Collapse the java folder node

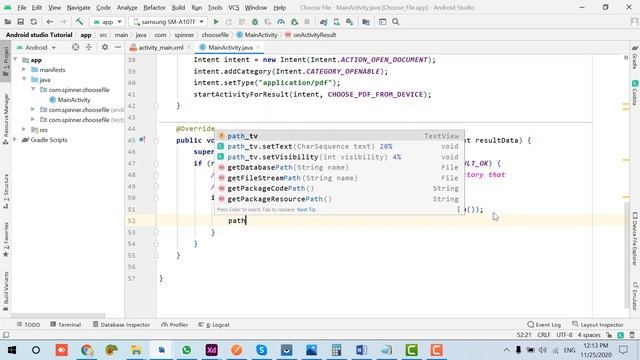(24, 80)
